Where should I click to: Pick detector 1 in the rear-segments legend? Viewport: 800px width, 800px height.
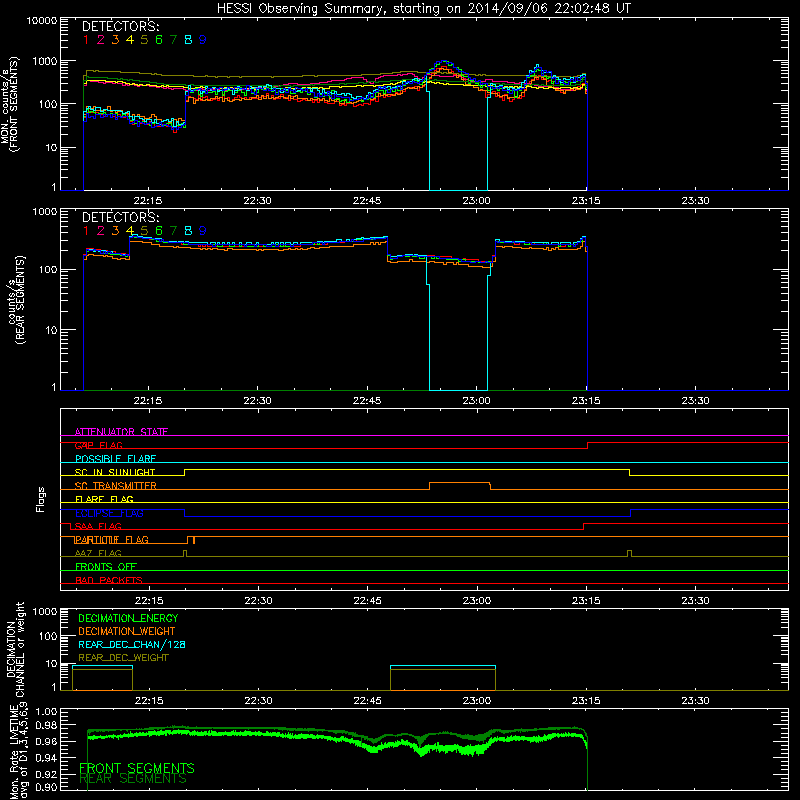(x=86, y=231)
